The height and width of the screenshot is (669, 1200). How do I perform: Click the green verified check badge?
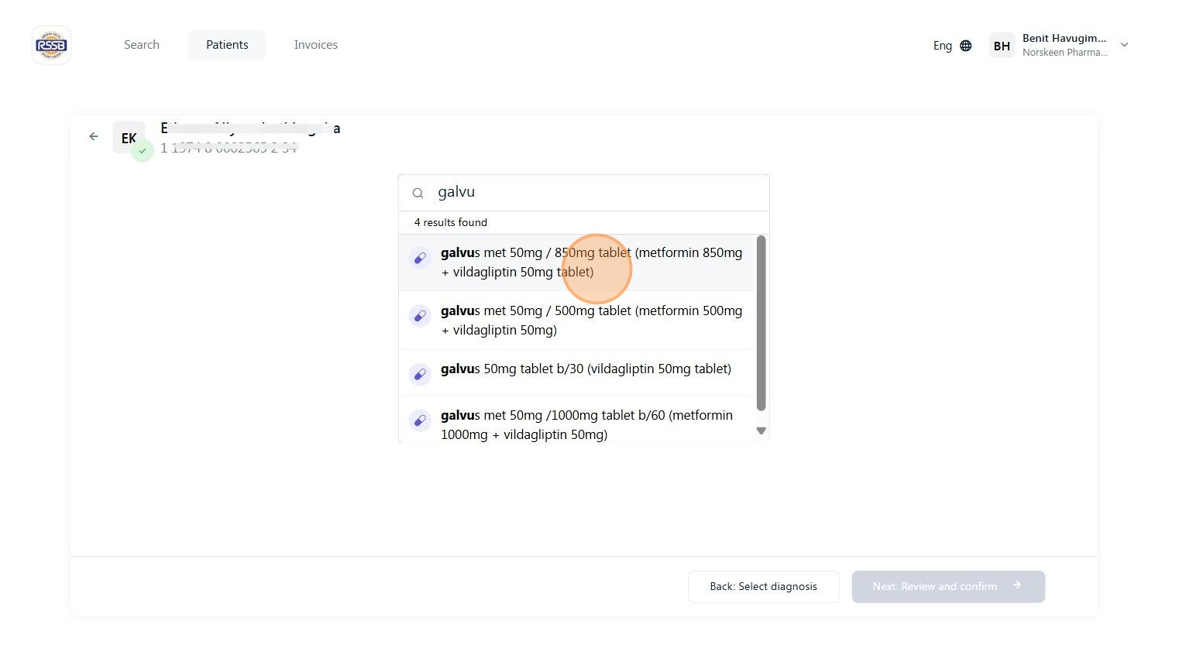(x=143, y=151)
